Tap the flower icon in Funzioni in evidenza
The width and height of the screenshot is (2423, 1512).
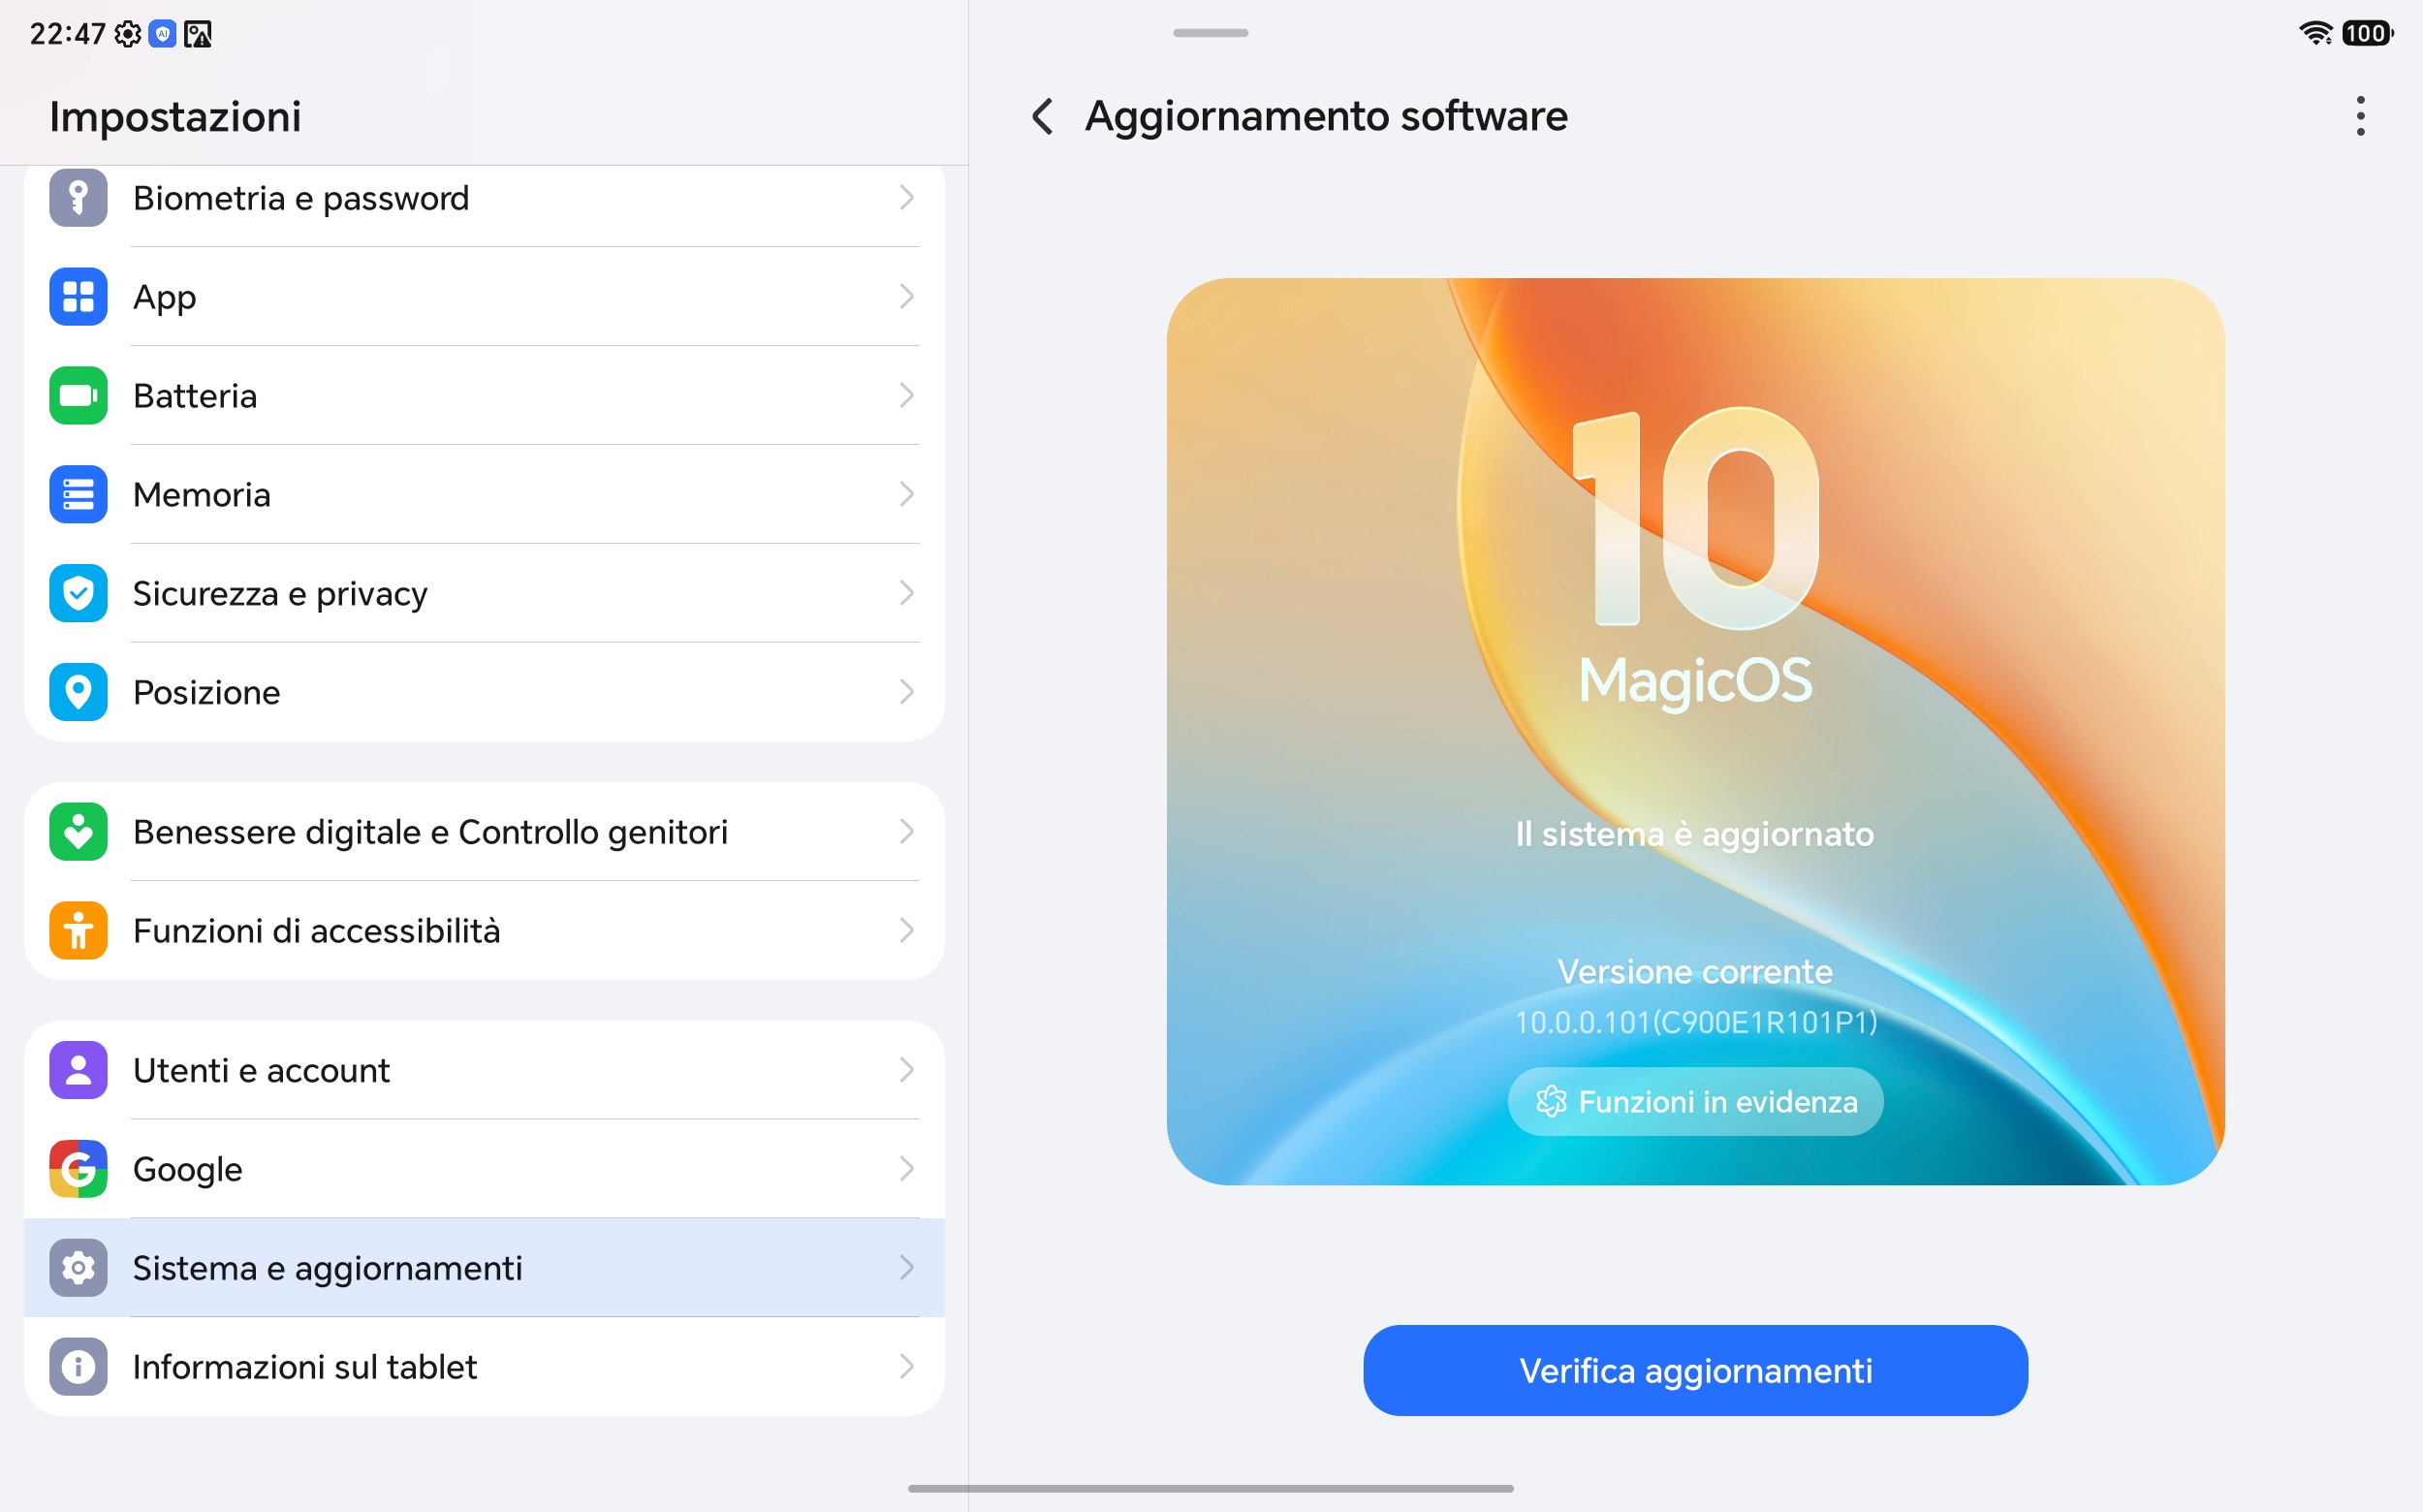[1551, 1102]
